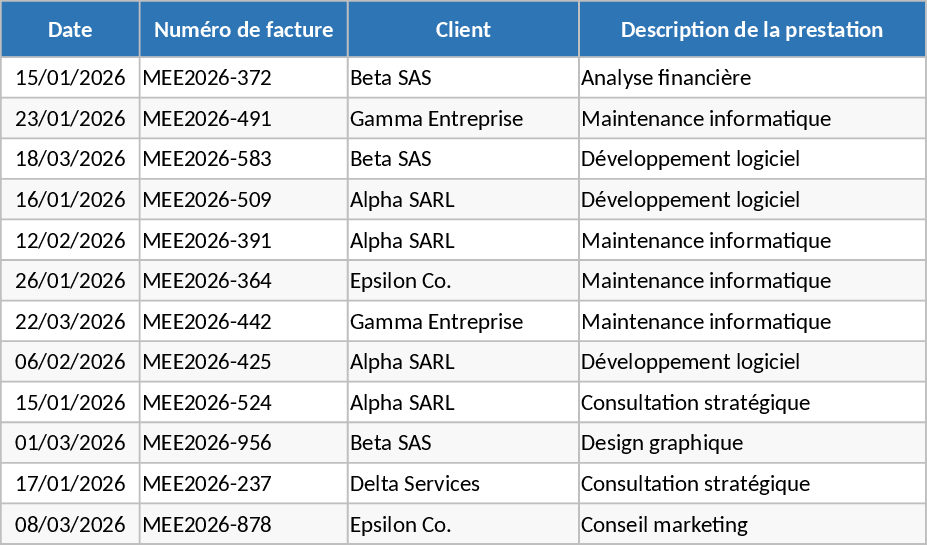Click the date 18/03/2026
The image size is (927, 545).
70,159
